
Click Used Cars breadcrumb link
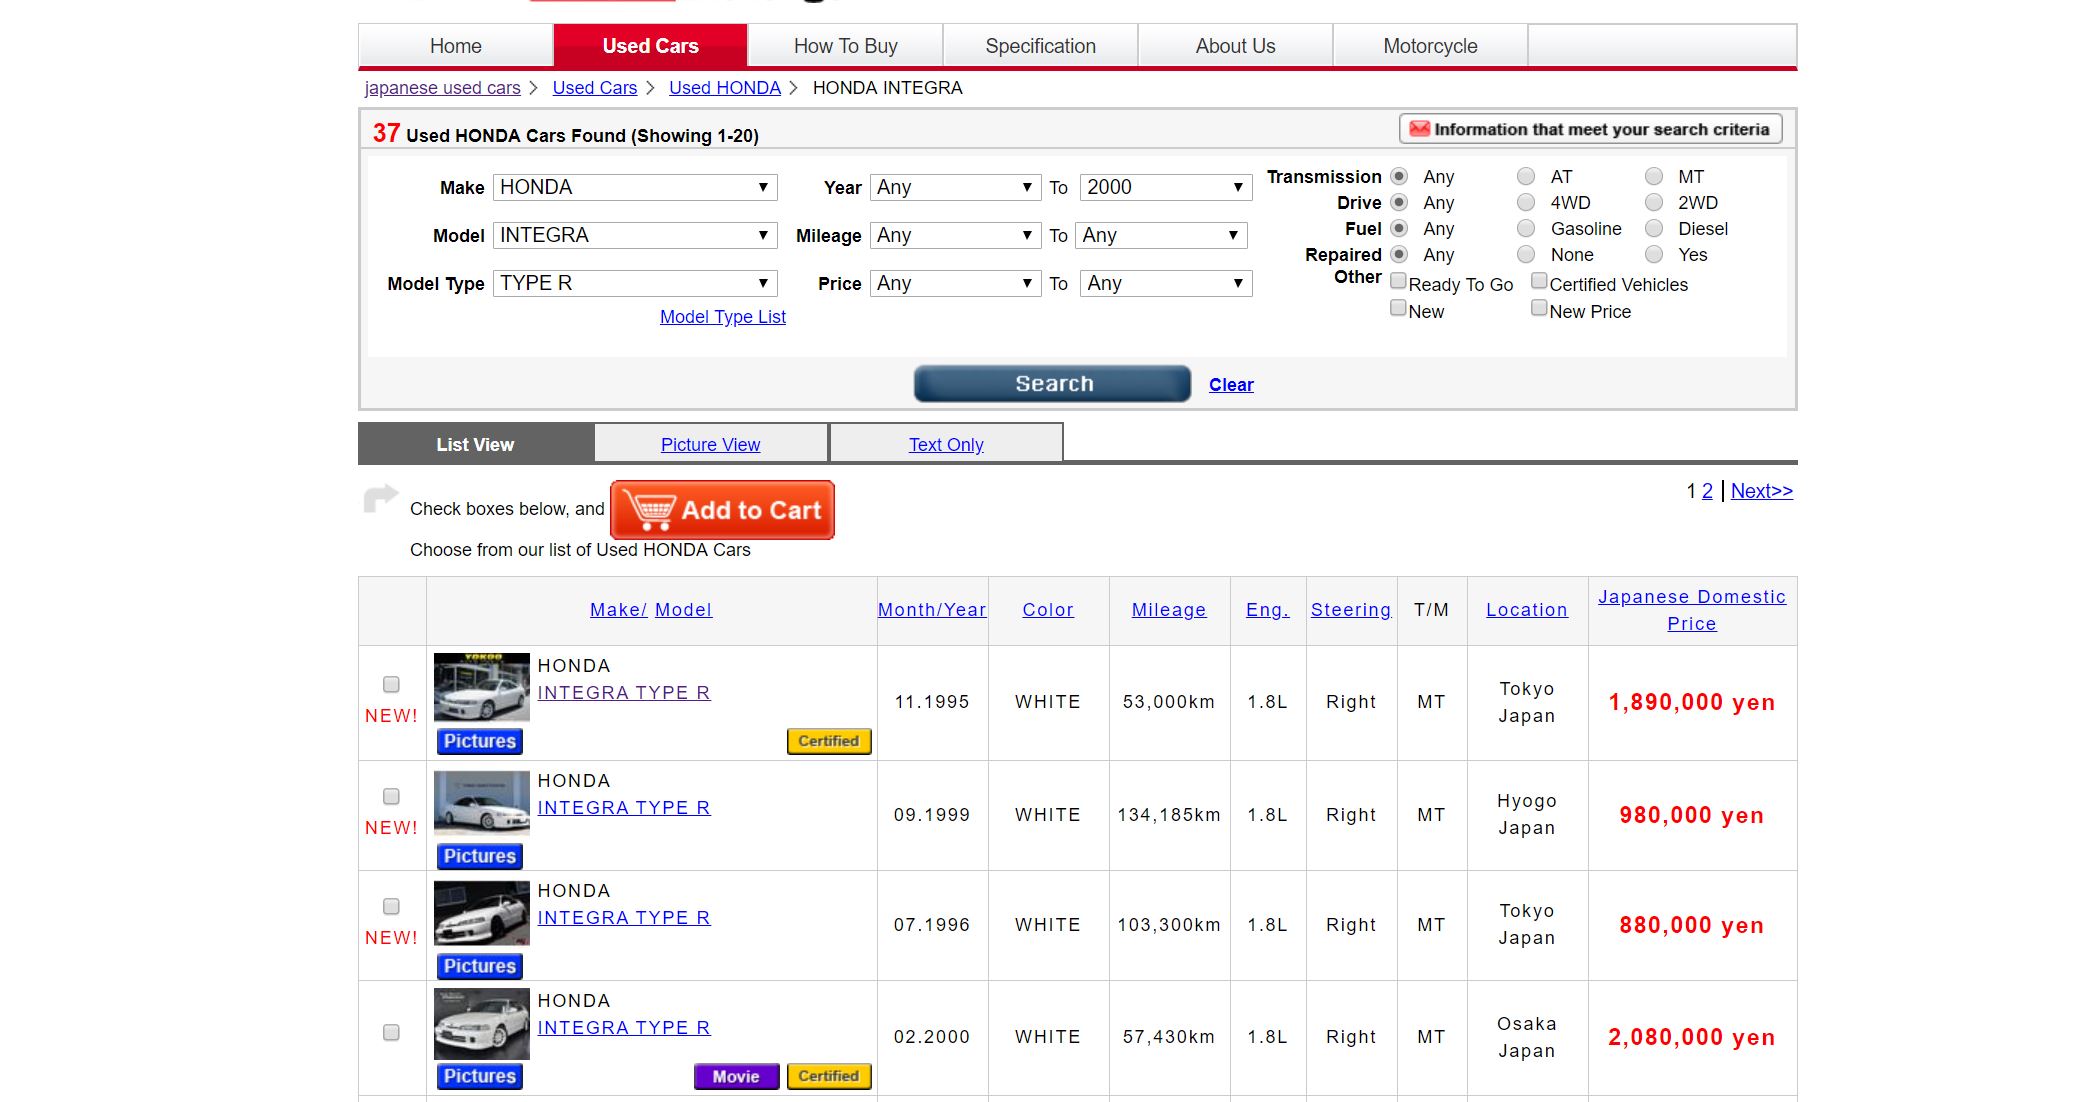[x=595, y=88]
